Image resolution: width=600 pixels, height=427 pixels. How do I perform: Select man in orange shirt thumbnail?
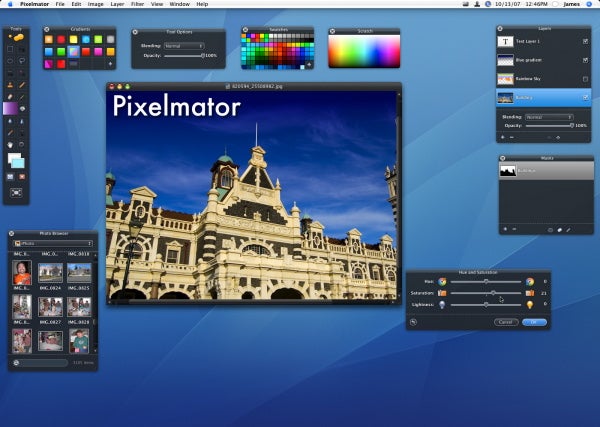tap(22, 272)
